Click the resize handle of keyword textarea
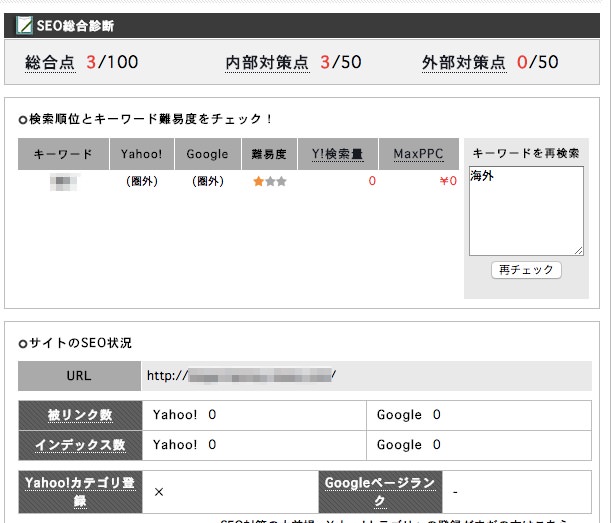Image resolution: width=612 pixels, height=523 pixels. tap(579, 251)
